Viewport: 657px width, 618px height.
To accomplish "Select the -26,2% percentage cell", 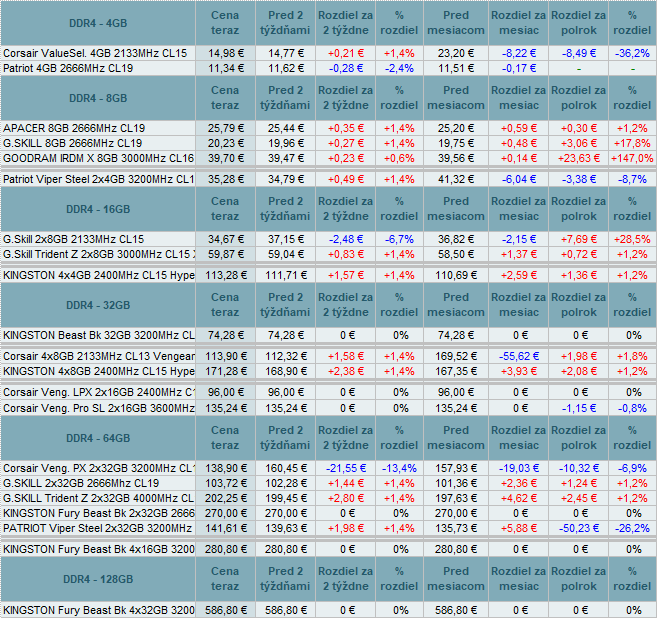I will [632, 528].
